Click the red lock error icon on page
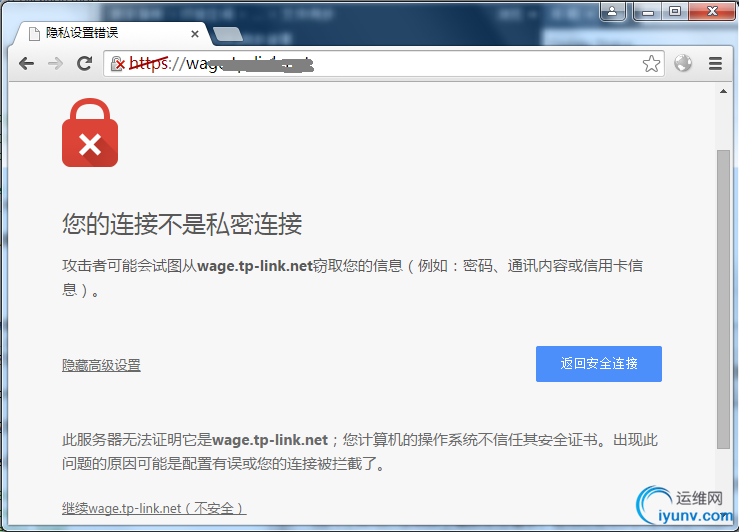Image resolution: width=739 pixels, height=532 pixels. coord(90,132)
